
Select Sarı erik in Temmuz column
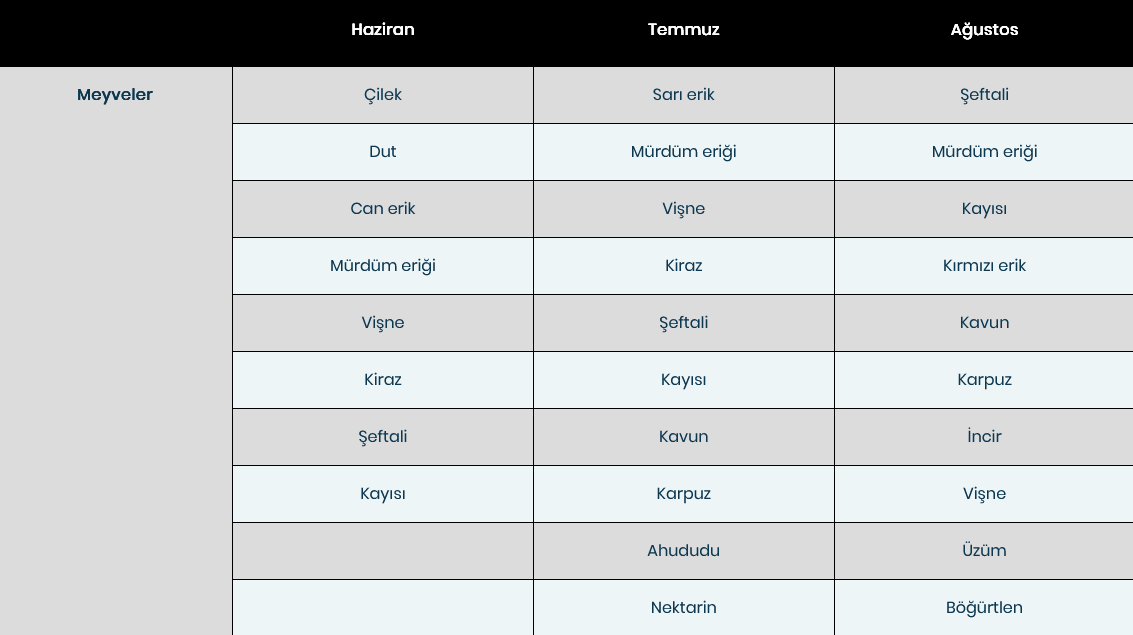point(684,95)
